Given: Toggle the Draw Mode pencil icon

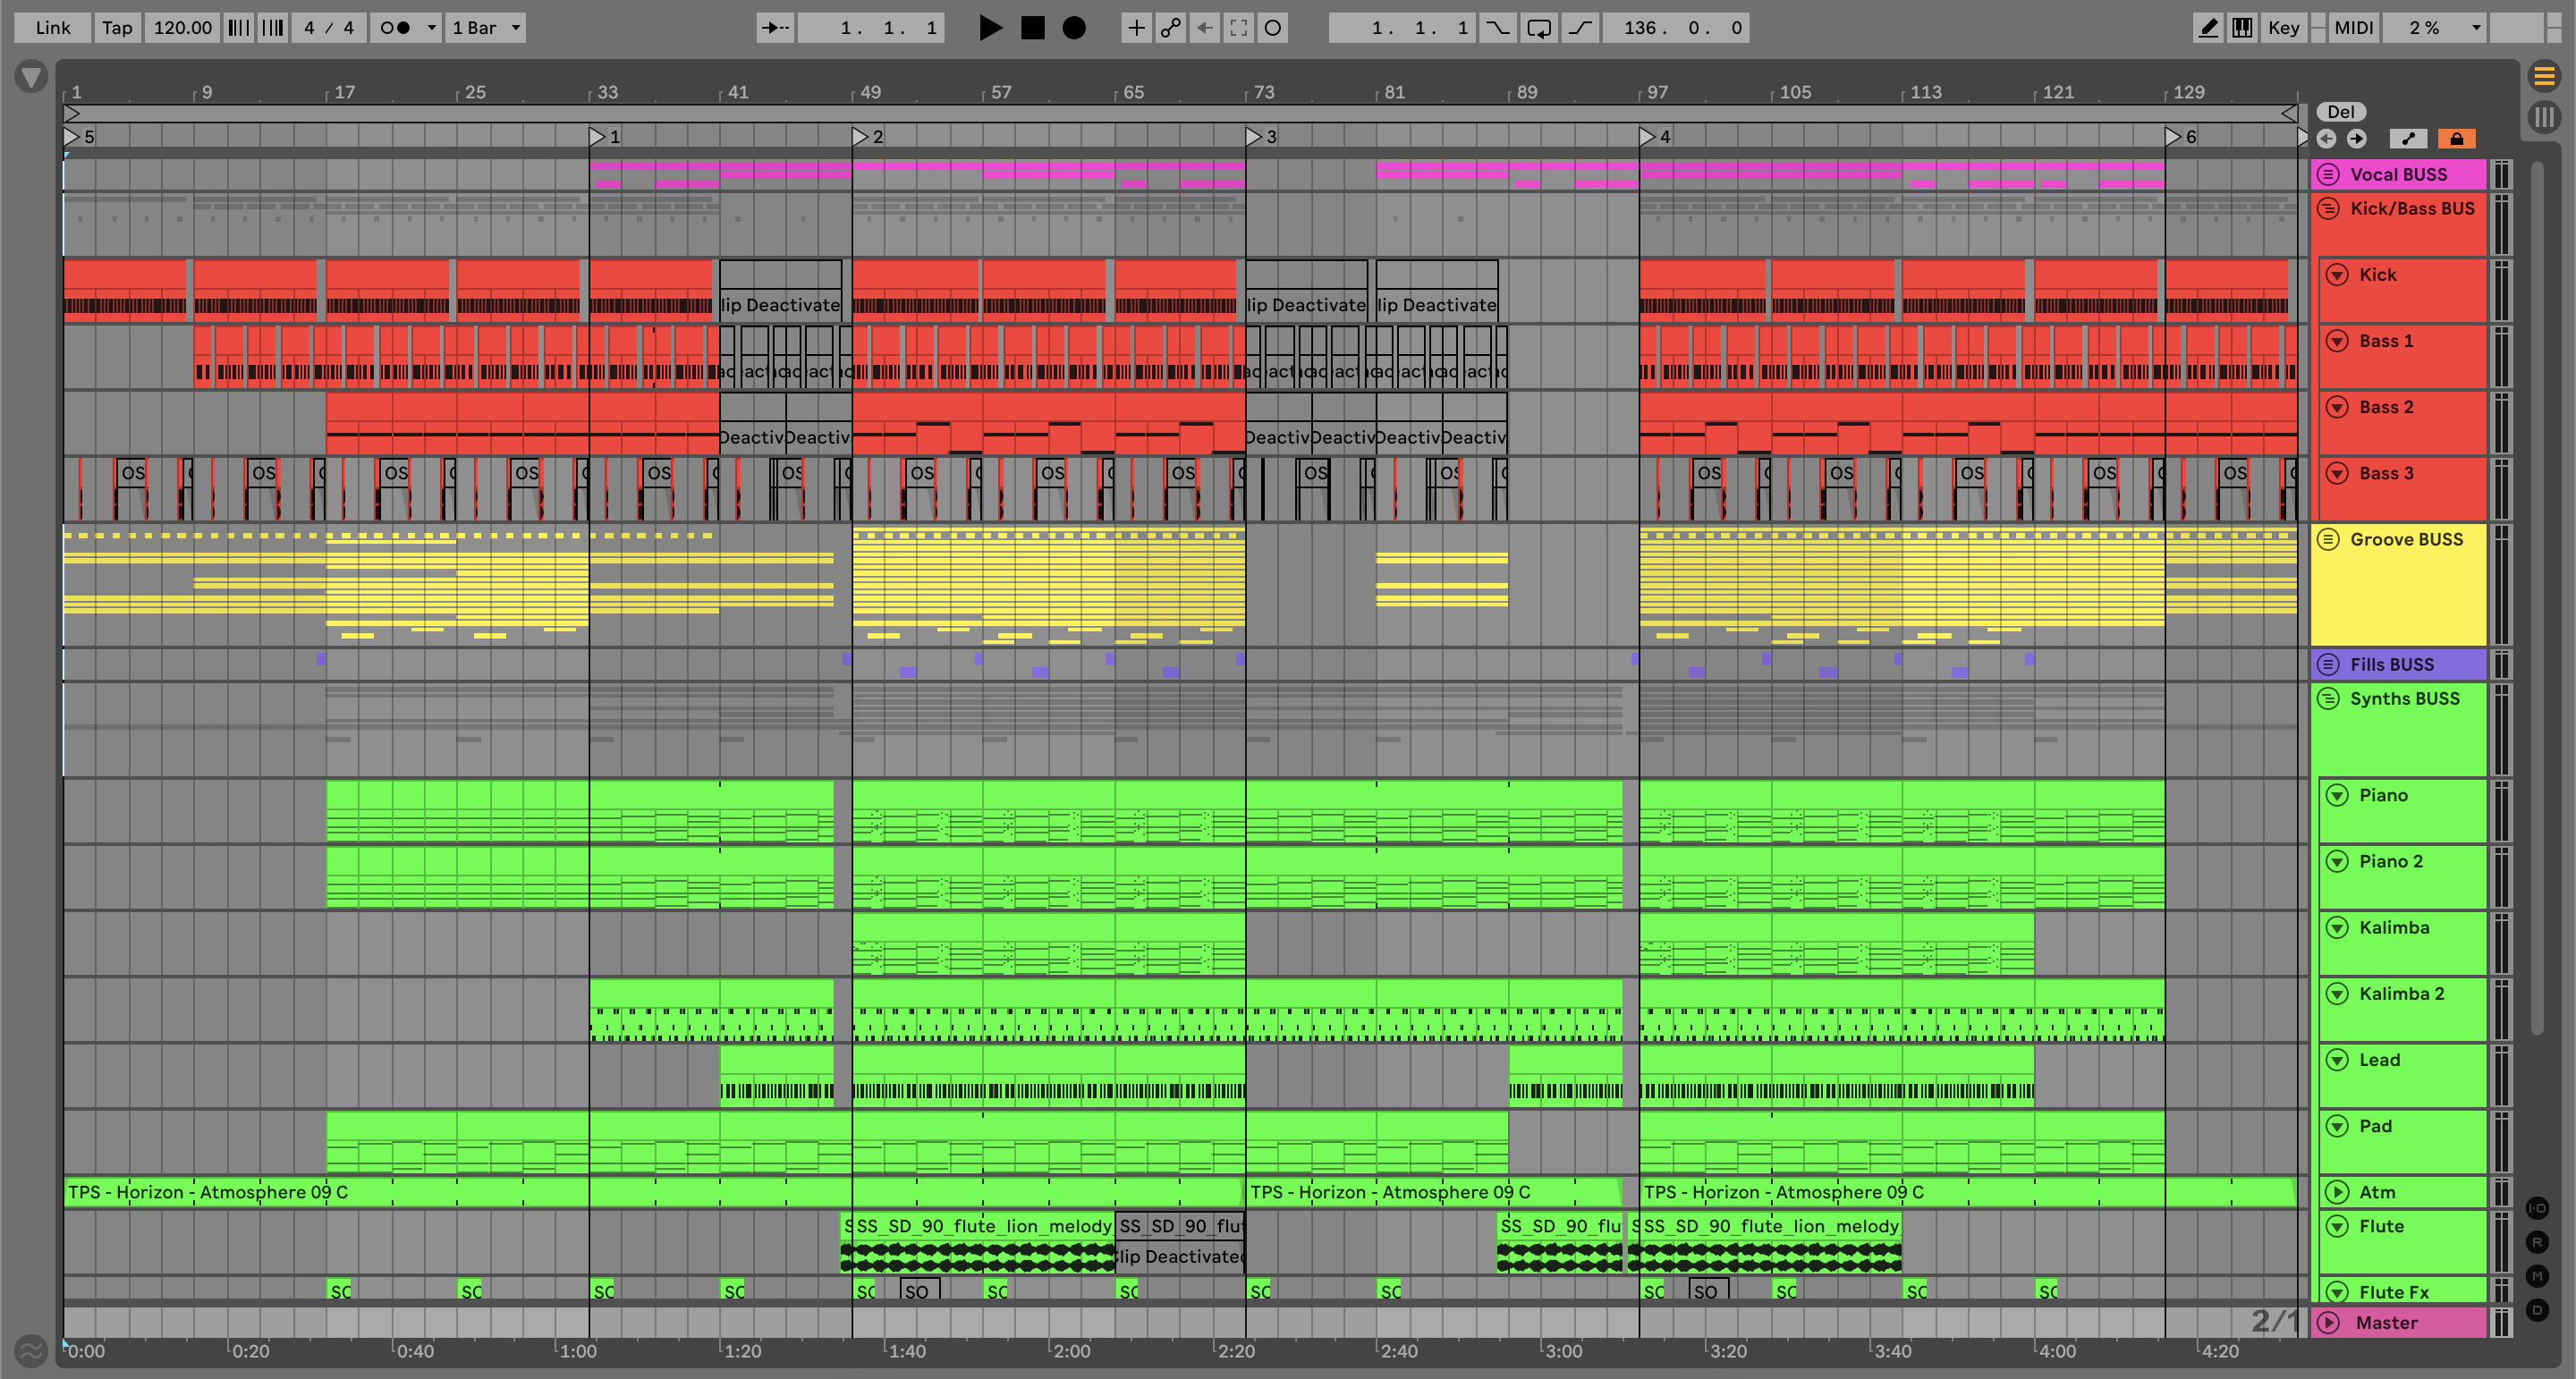Looking at the screenshot, I should click(x=2207, y=27).
